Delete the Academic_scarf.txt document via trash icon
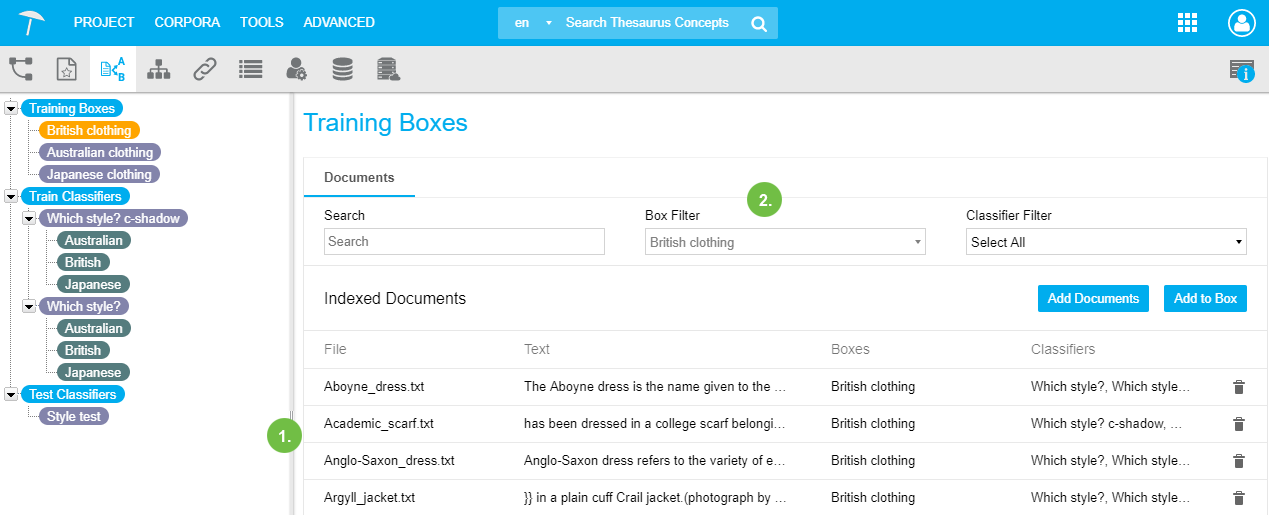Screen dimensions: 1269x515 [x=1238, y=424]
